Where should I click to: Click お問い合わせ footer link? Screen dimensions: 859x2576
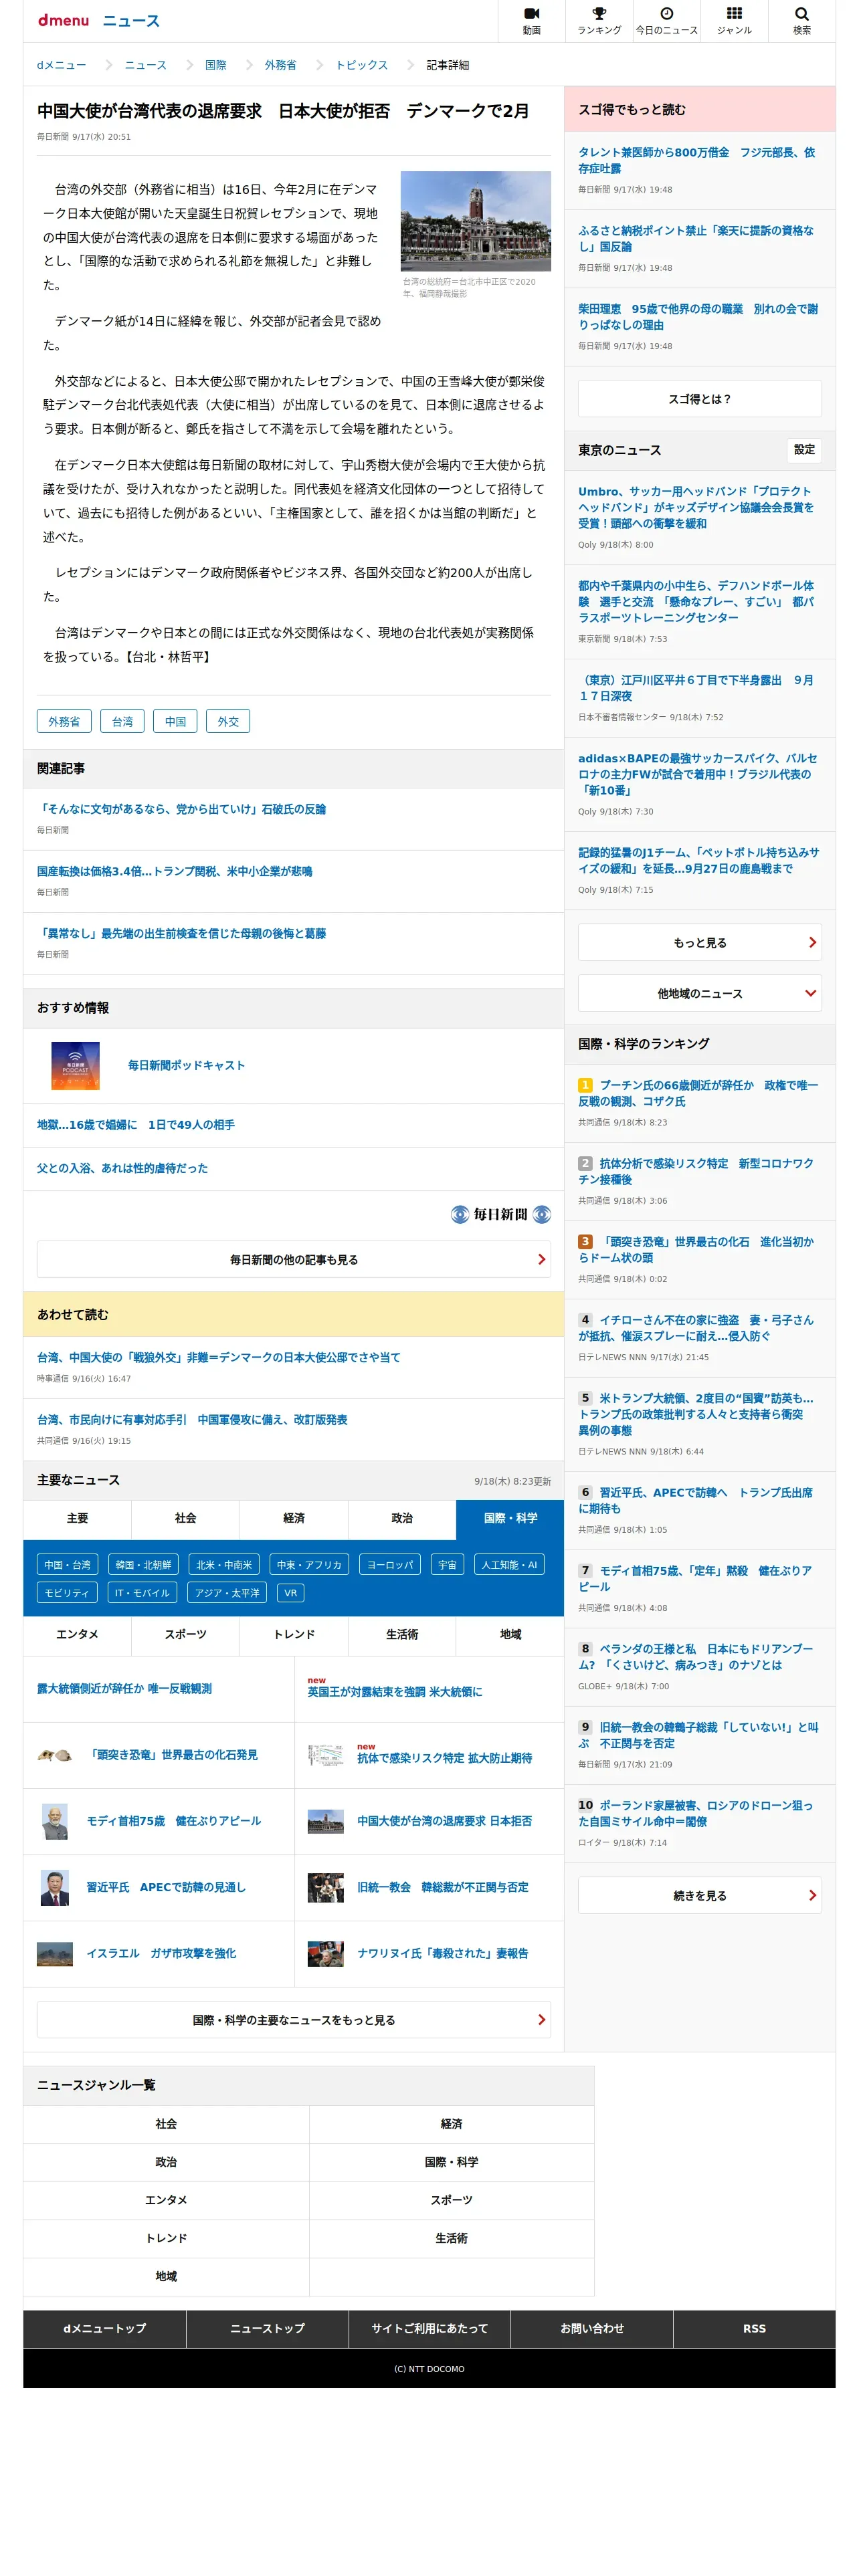point(592,2328)
